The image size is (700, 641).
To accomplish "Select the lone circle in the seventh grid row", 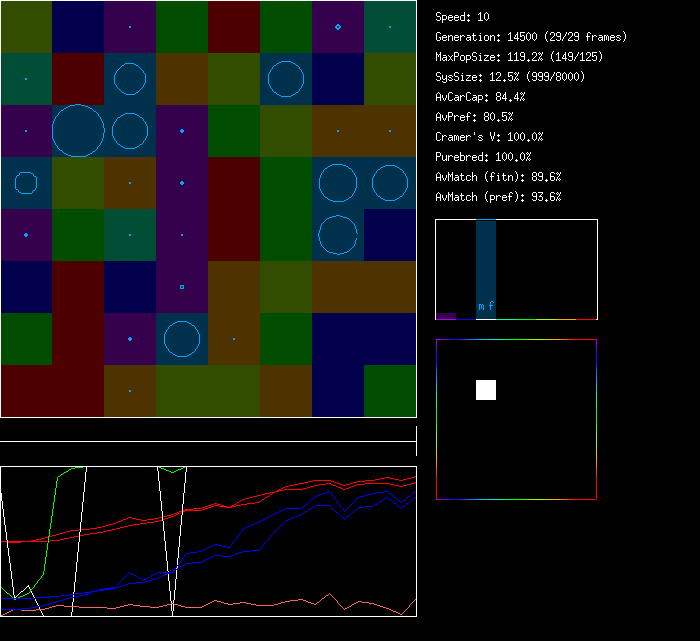I will [x=182, y=339].
